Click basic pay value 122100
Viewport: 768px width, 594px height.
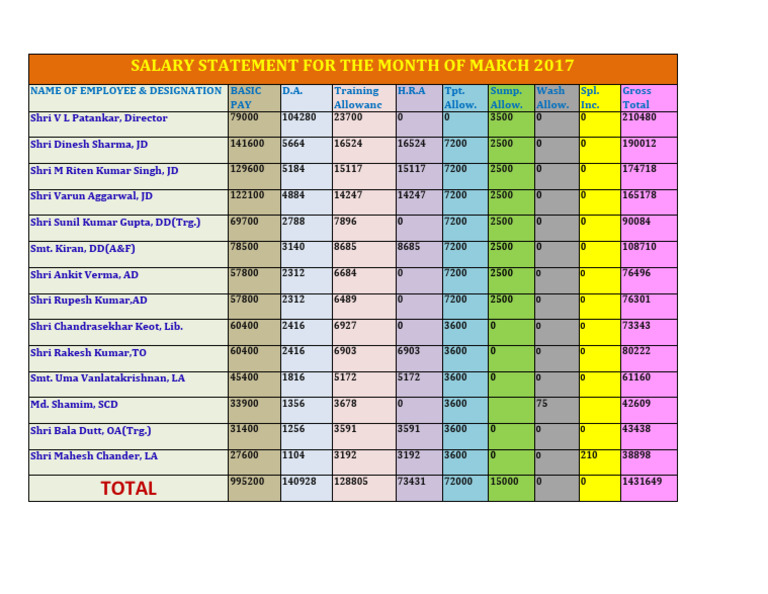(x=247, y=195)
